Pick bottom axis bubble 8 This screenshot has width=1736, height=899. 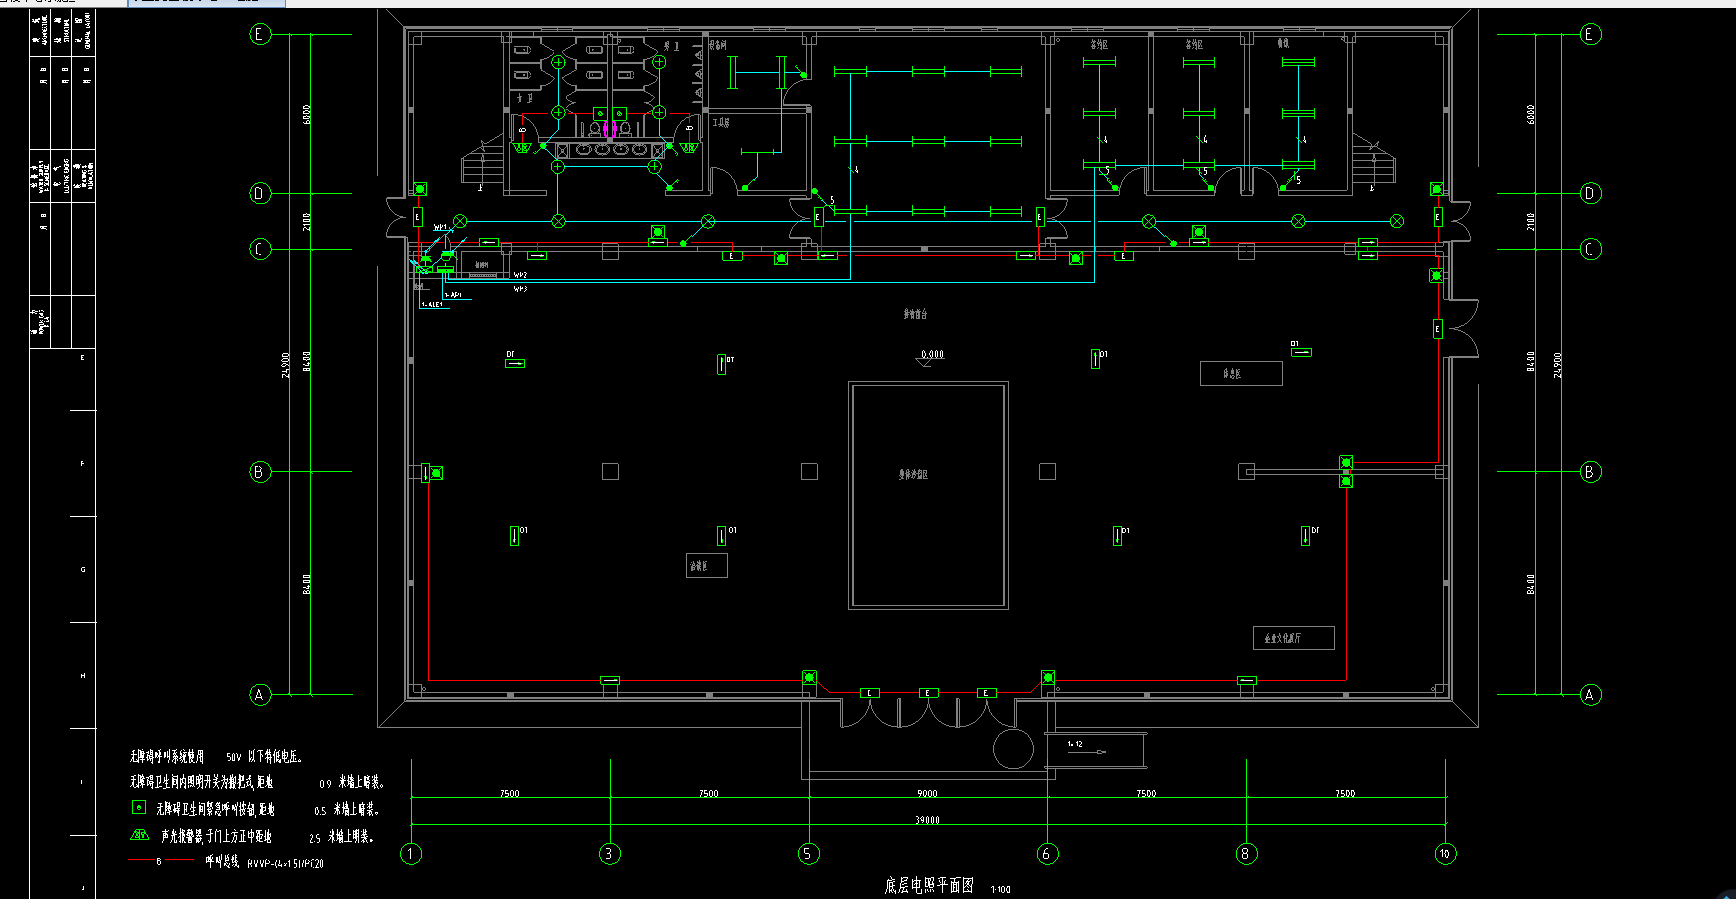[x=1245, y=853]
